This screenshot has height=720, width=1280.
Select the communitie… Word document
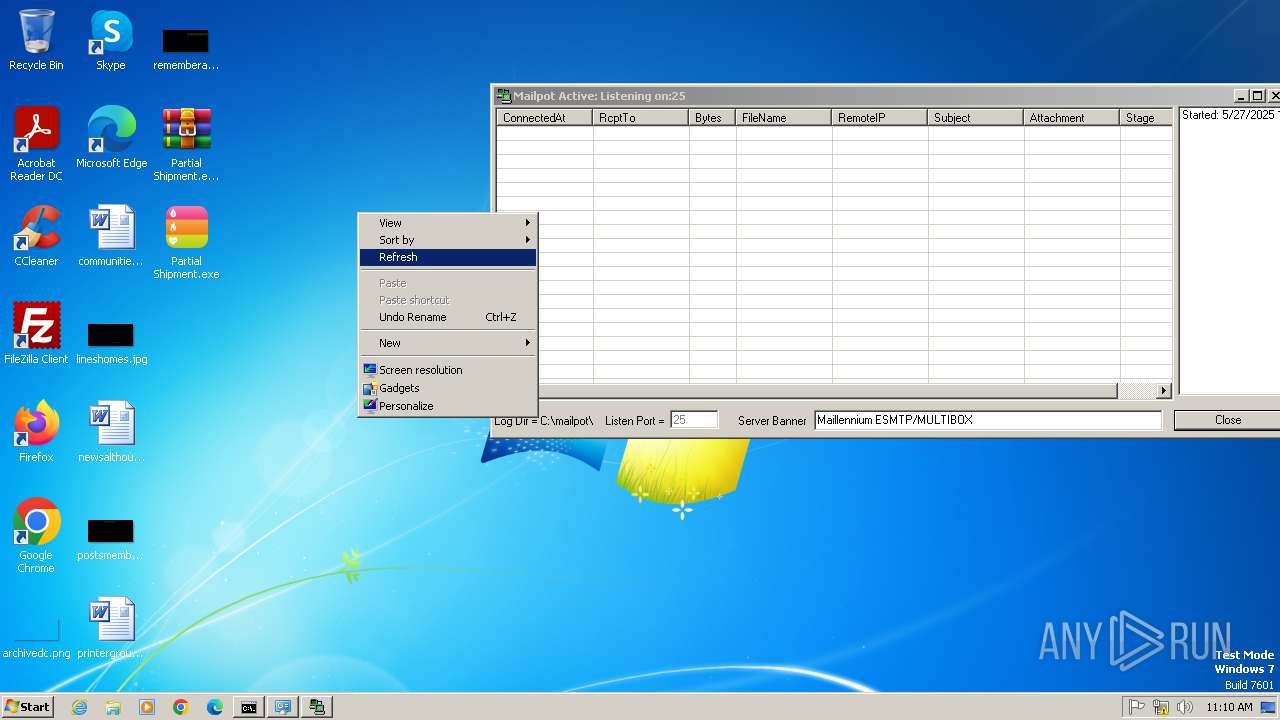[x=111, y=236]
